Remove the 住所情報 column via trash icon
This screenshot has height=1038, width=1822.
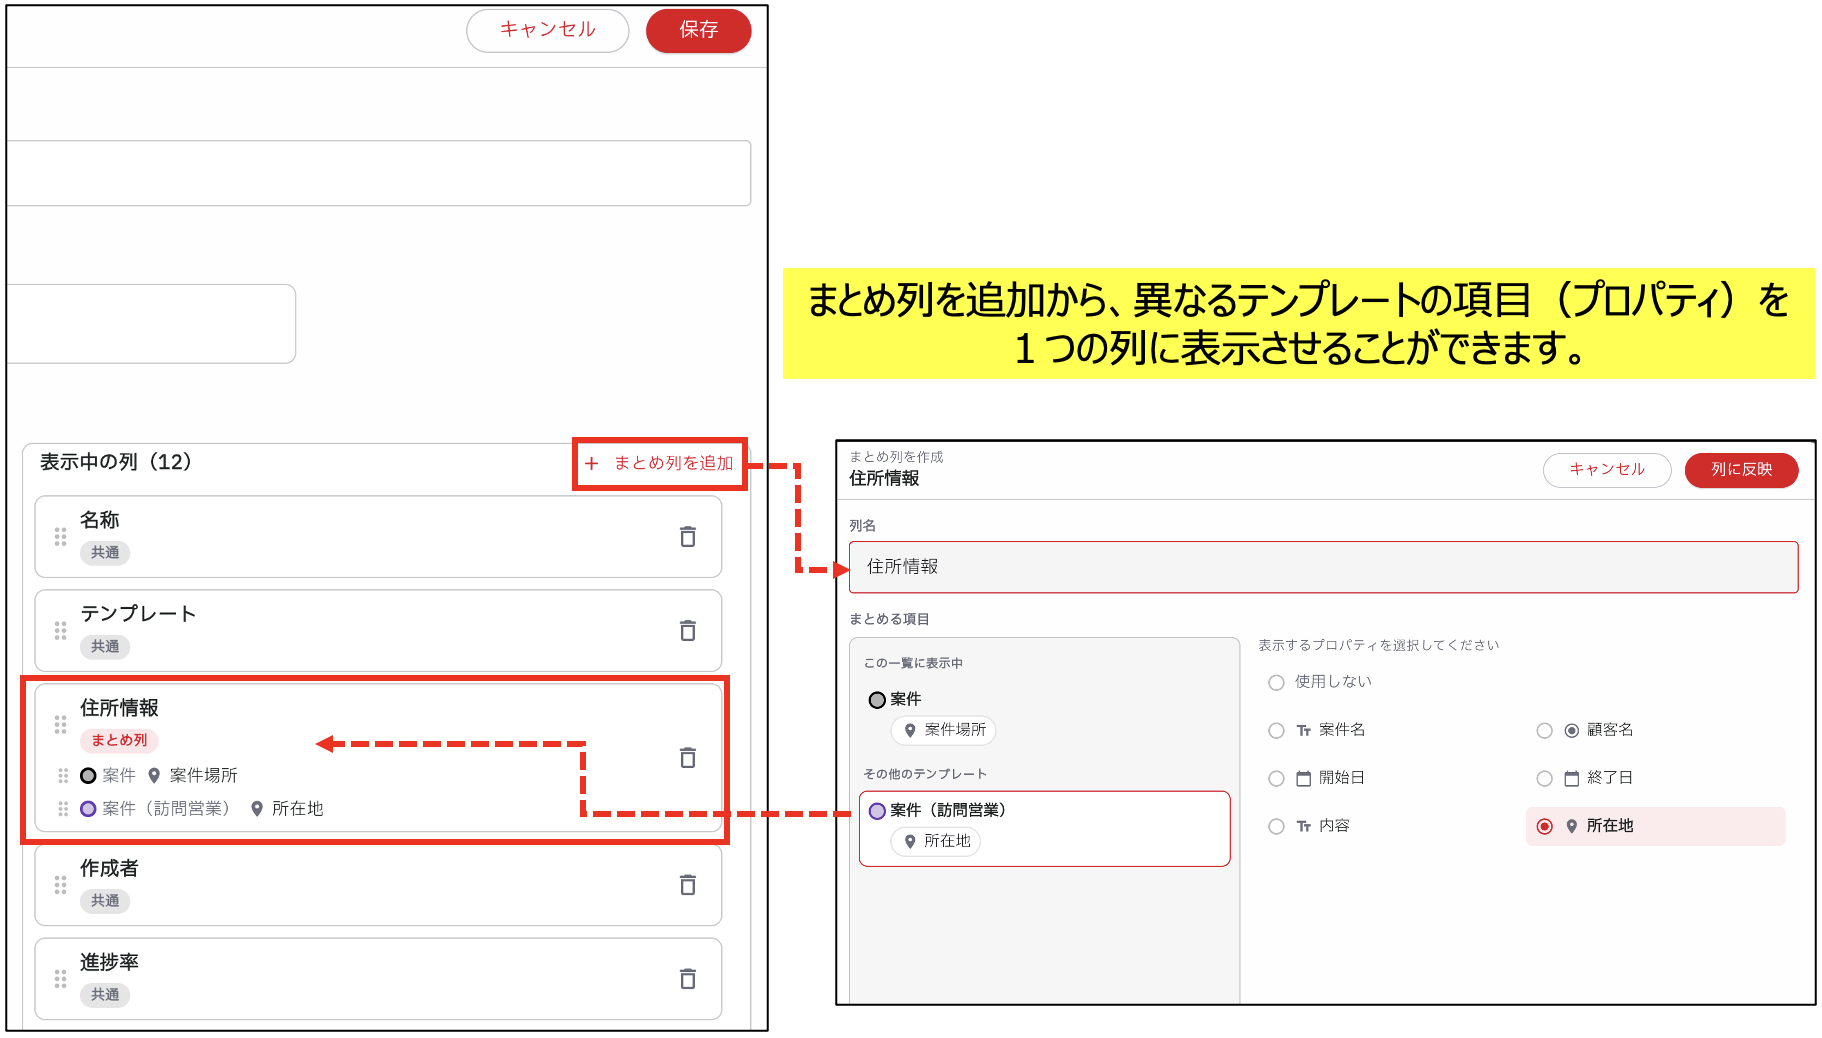pyautogui.click(x=688, y=758)
